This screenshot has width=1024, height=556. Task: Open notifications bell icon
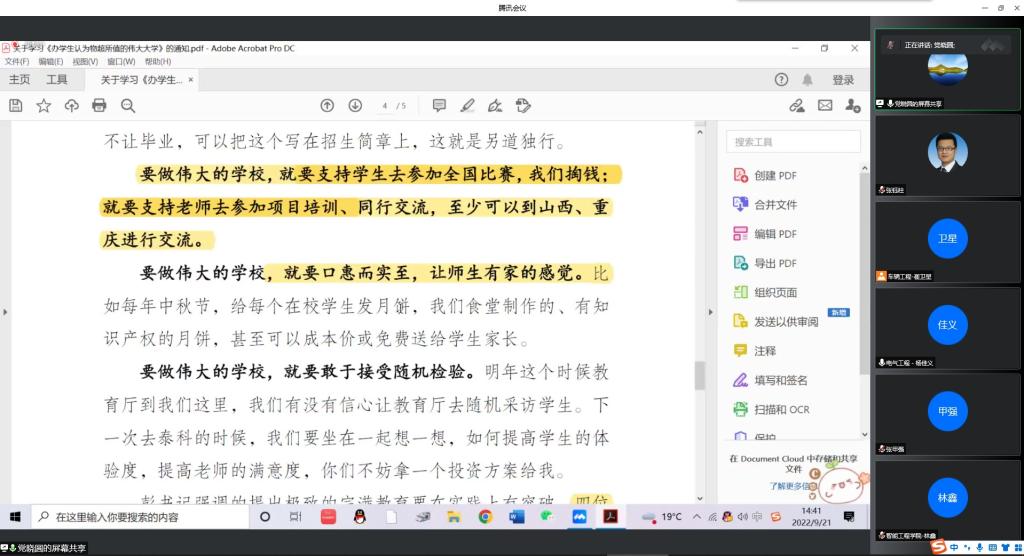pos(807,80)
